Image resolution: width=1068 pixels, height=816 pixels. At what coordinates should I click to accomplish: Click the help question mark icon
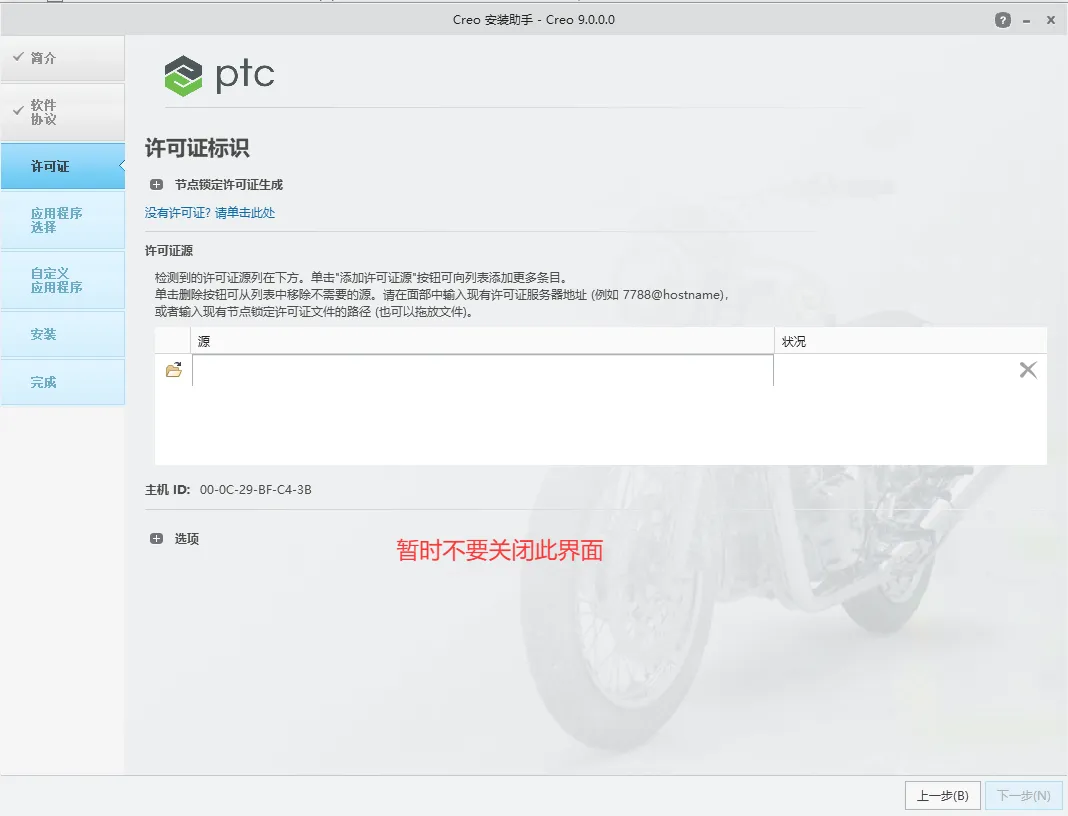point(1002,20)
